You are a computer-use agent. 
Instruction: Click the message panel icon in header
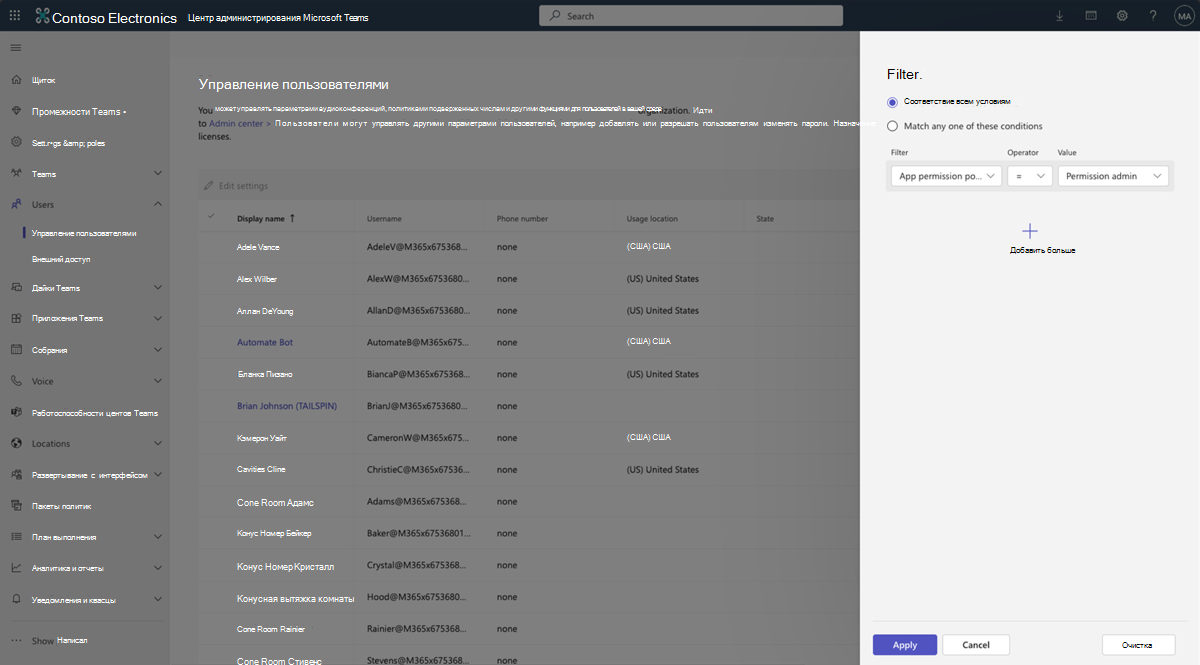click(1091, 16)
